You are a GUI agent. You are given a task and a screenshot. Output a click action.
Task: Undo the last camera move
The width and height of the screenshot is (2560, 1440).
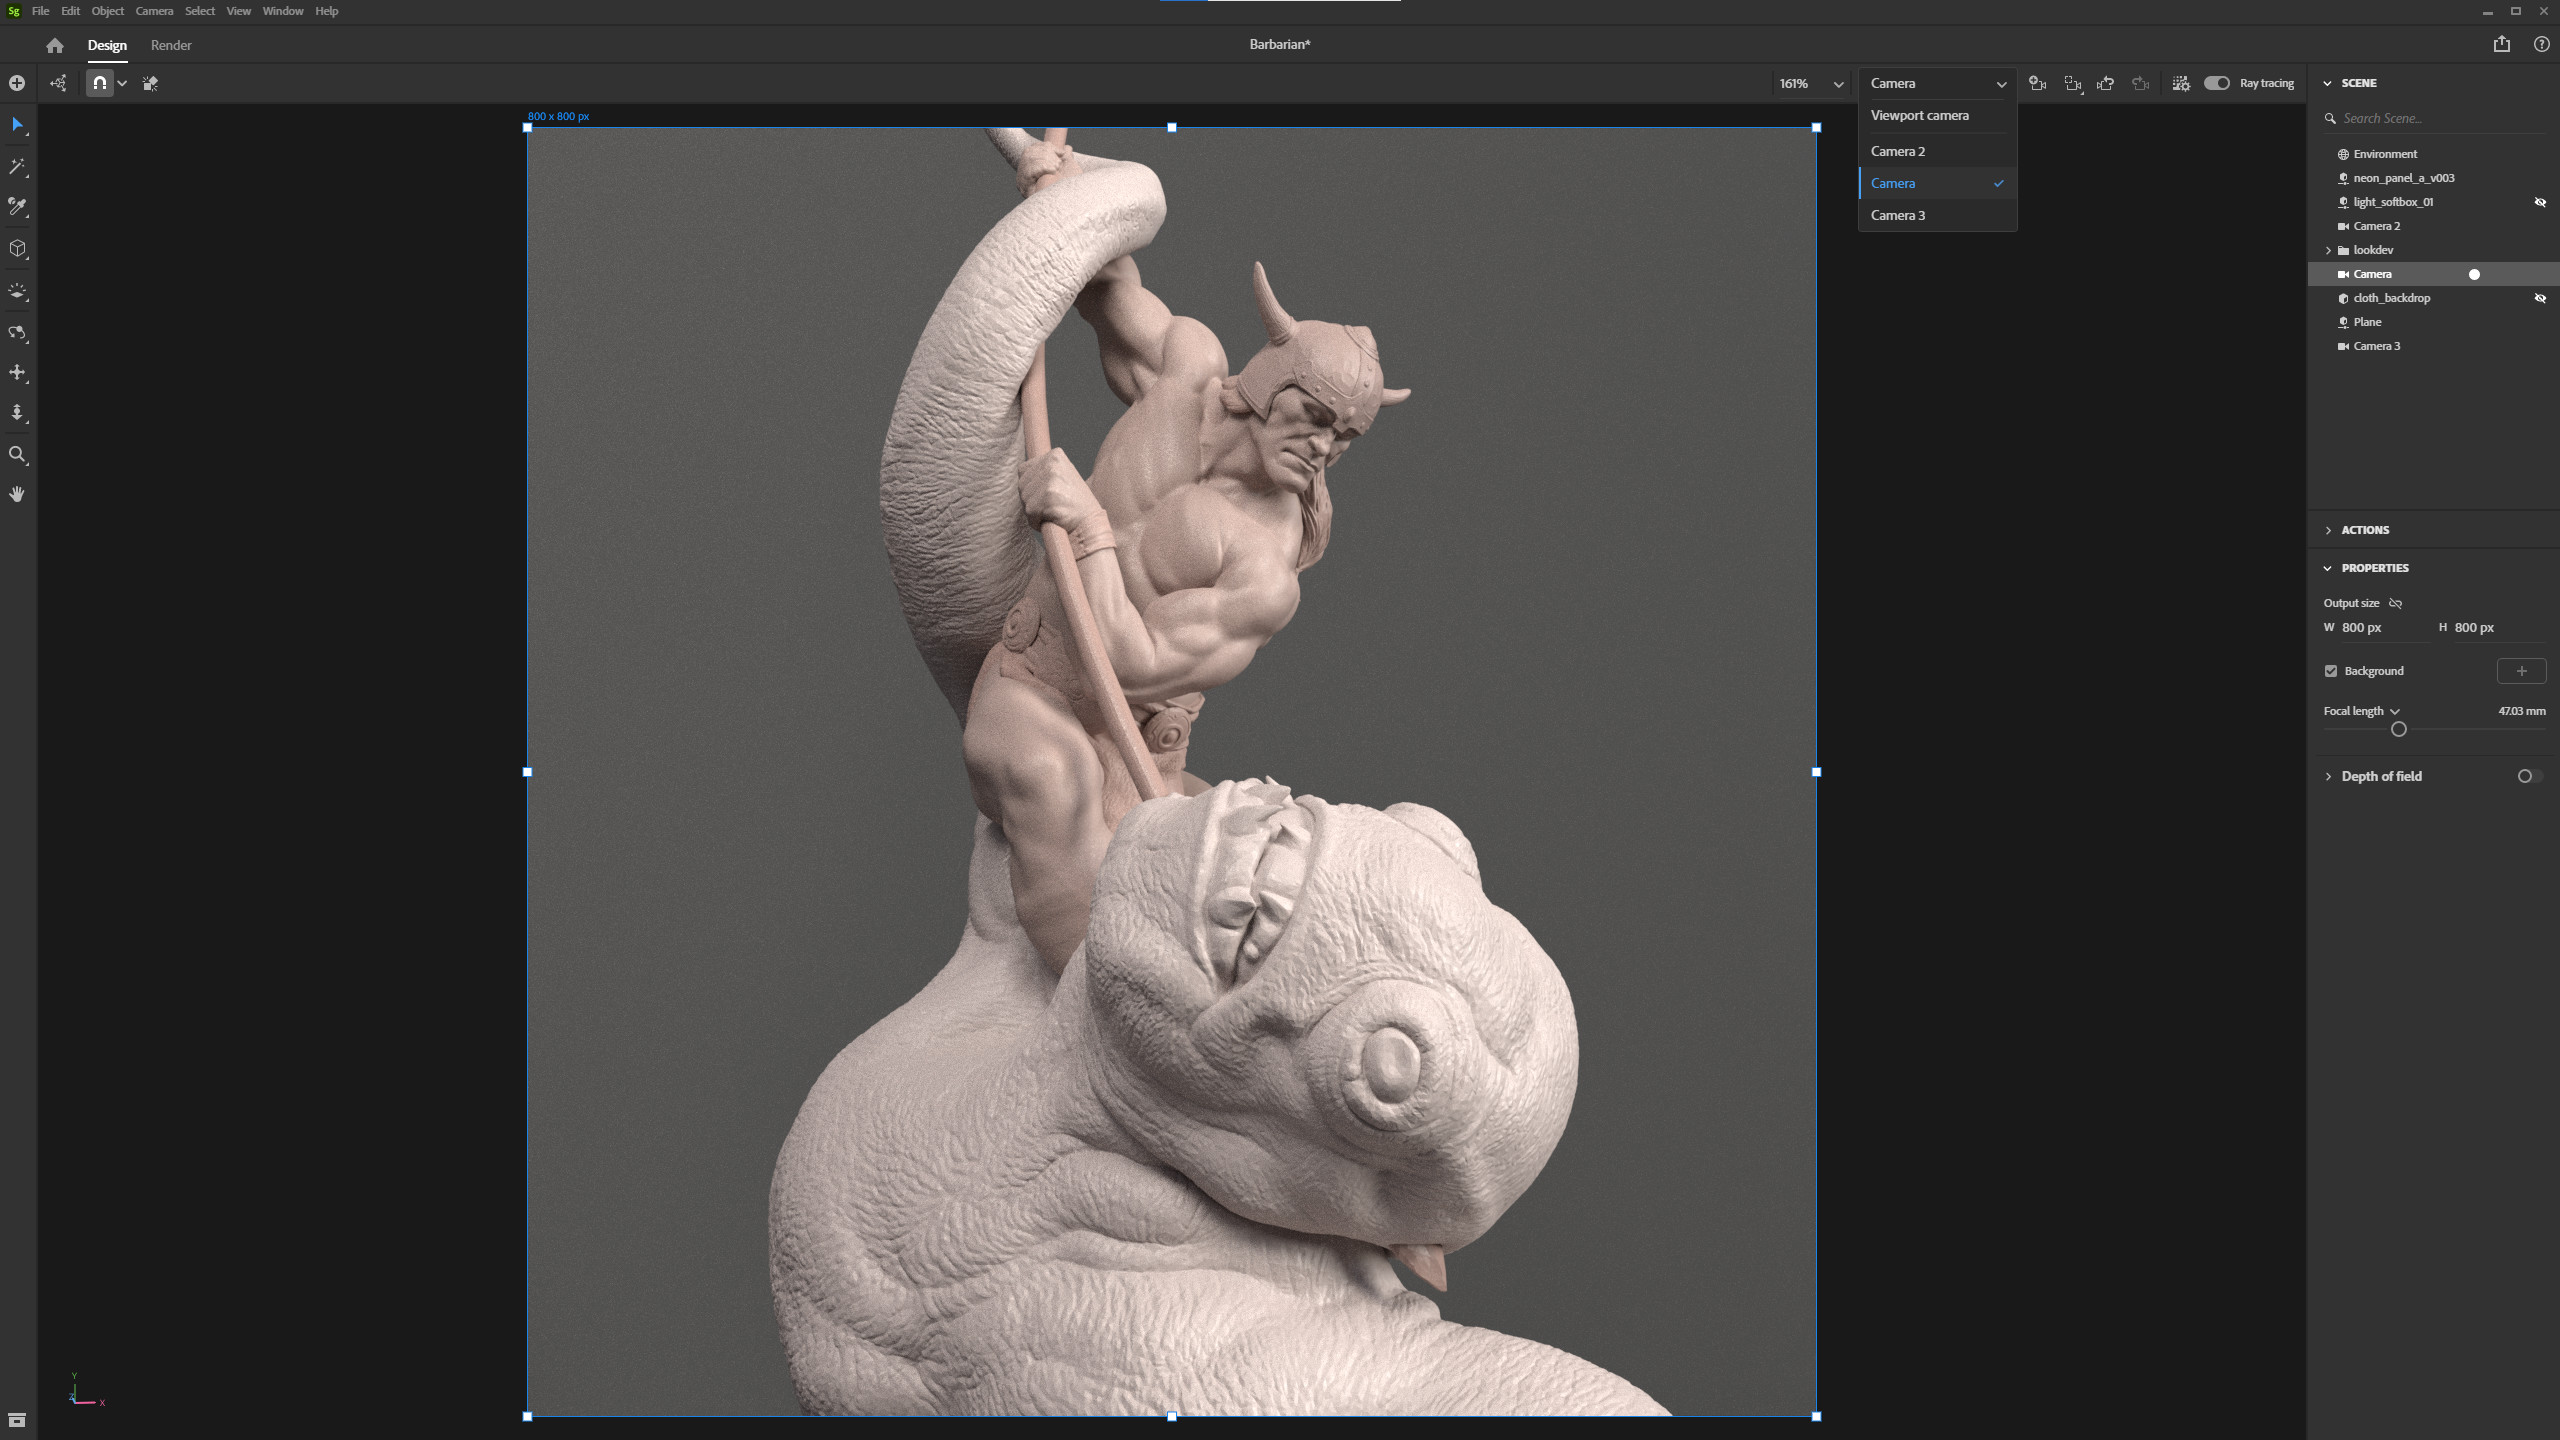point(2106,83)
